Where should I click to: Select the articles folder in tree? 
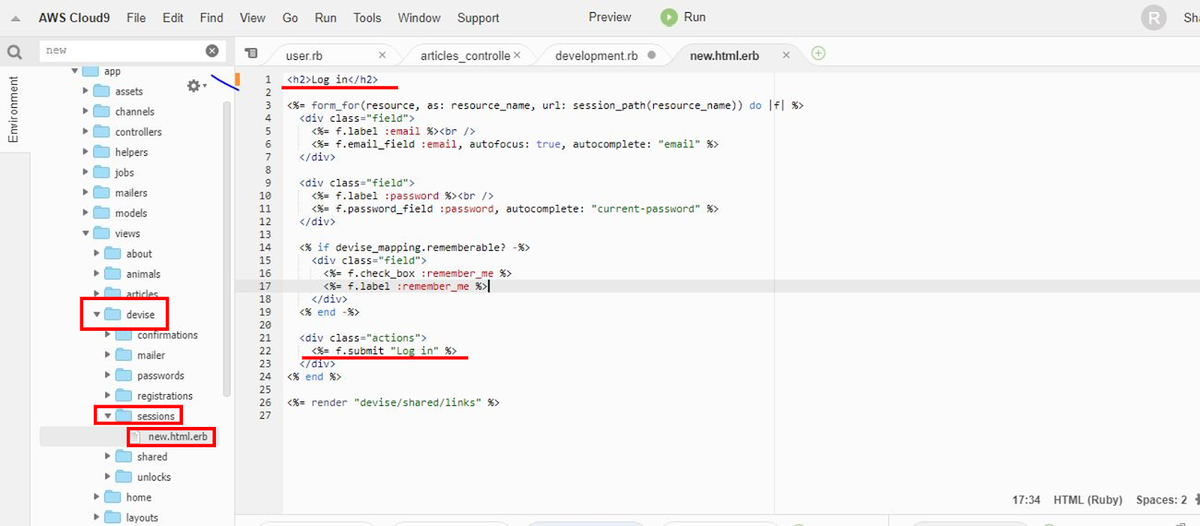tap(142, 295)
